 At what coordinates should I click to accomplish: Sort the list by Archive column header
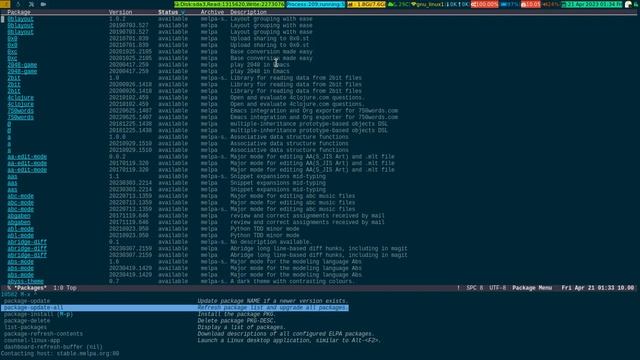(x=212, y=12)
